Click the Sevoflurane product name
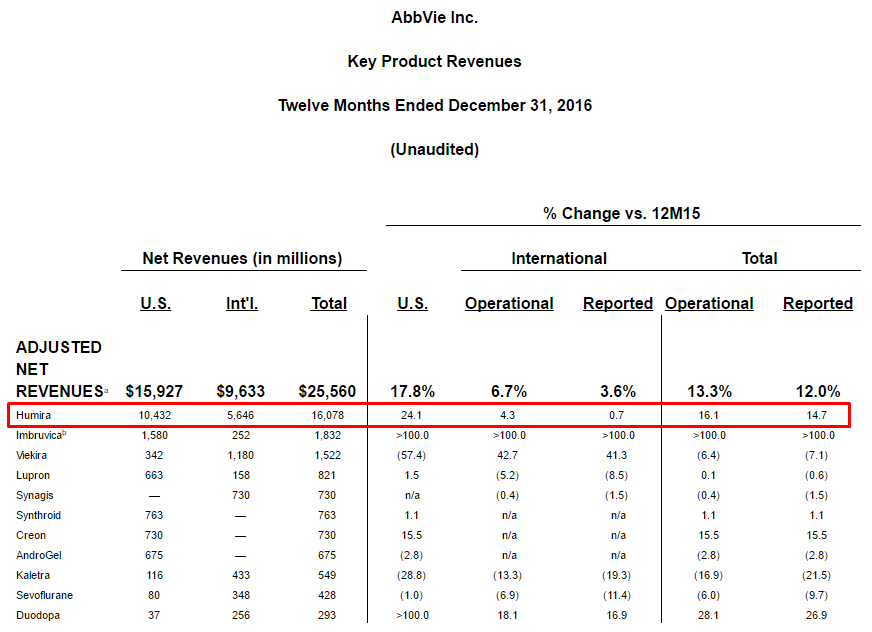 44,595
